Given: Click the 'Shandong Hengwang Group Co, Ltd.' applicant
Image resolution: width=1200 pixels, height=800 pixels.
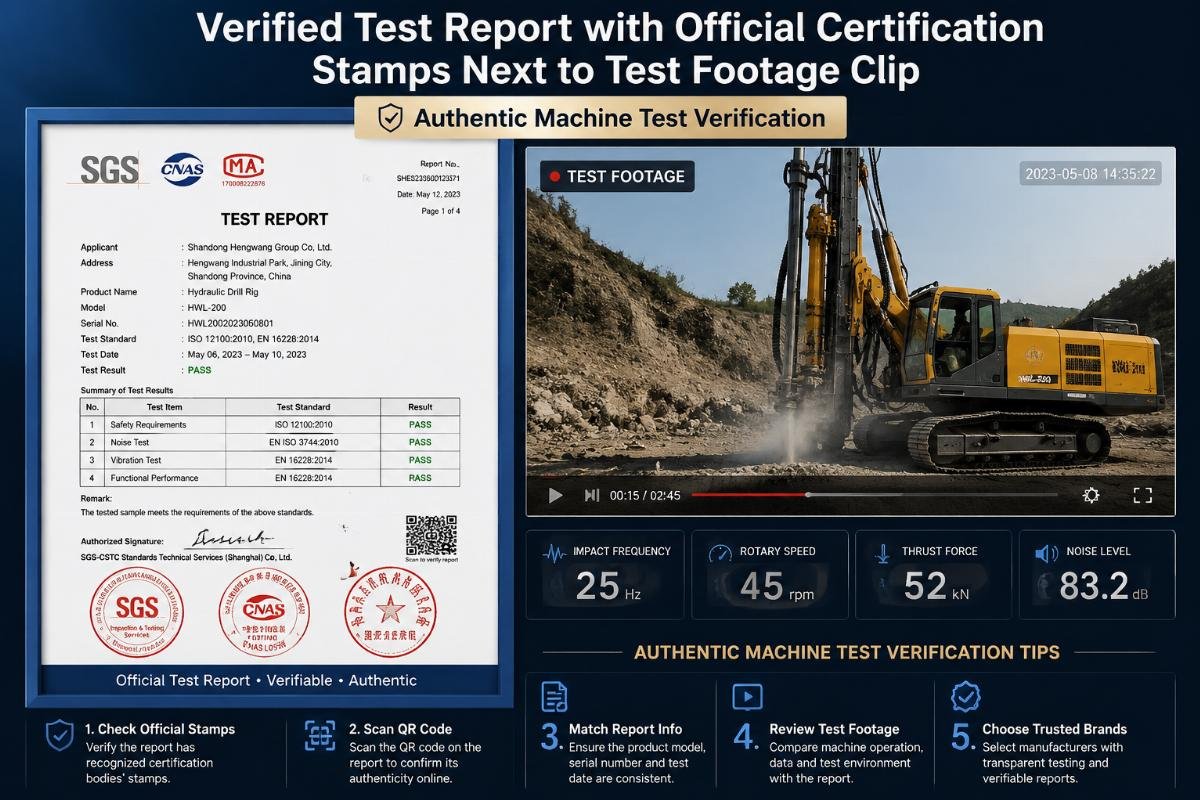Looking at the screenshot, I should [259, 247].
